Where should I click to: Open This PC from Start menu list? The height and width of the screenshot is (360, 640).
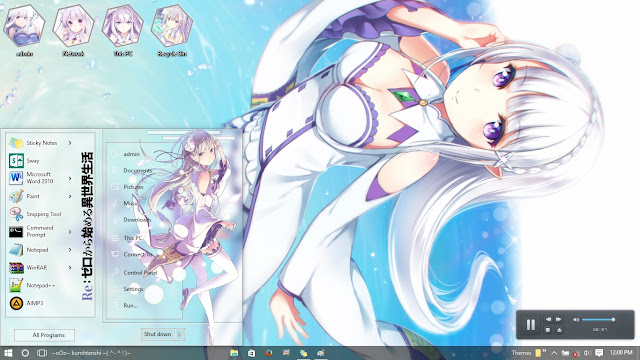point(133,238)
